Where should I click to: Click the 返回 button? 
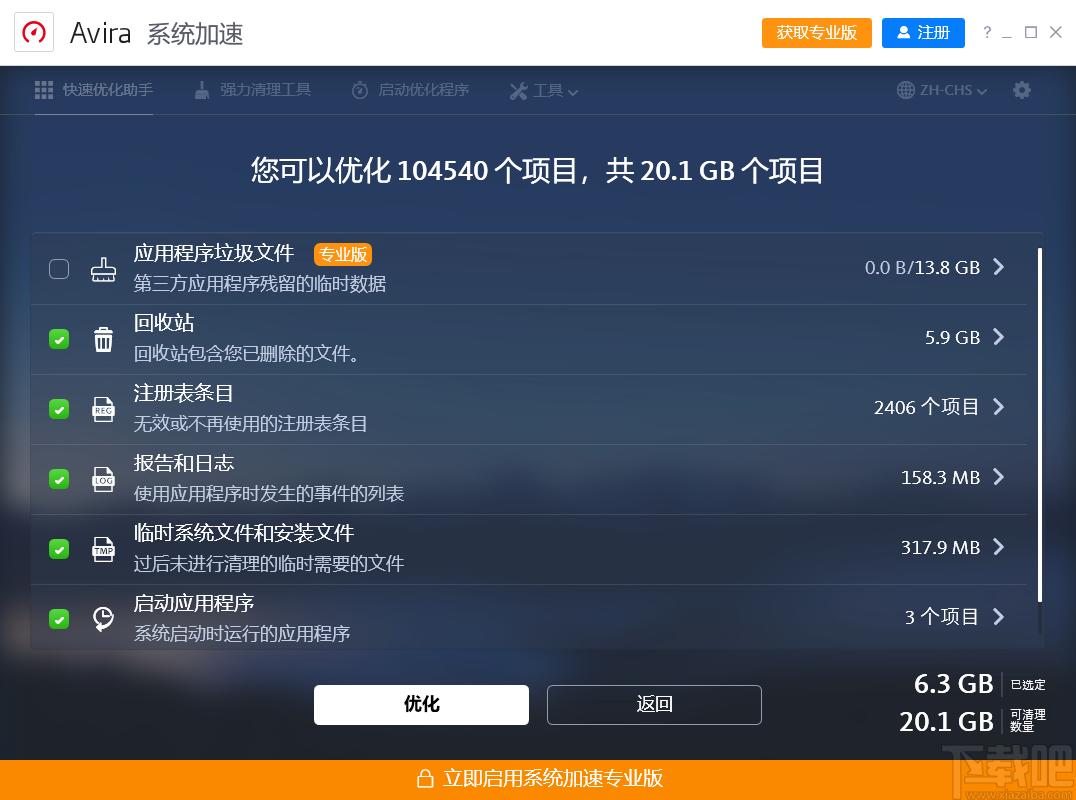(654, 705)
